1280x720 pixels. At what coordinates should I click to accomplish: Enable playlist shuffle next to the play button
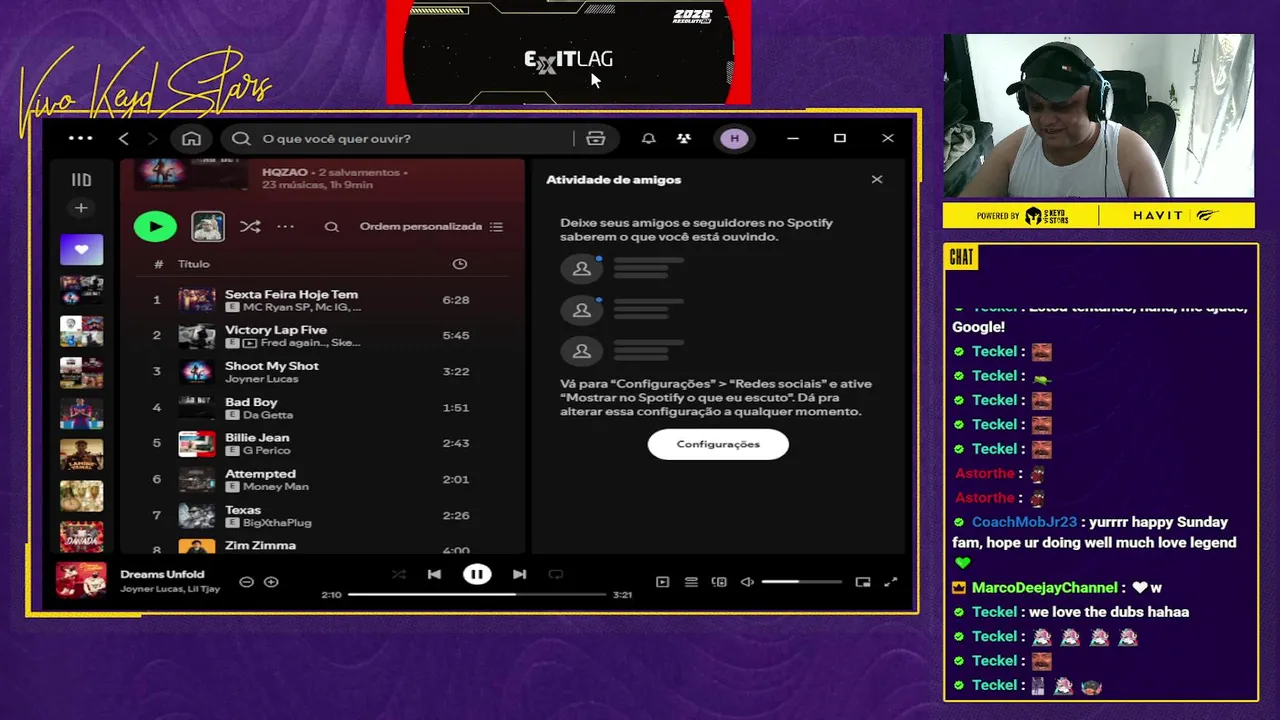point(250,227)
